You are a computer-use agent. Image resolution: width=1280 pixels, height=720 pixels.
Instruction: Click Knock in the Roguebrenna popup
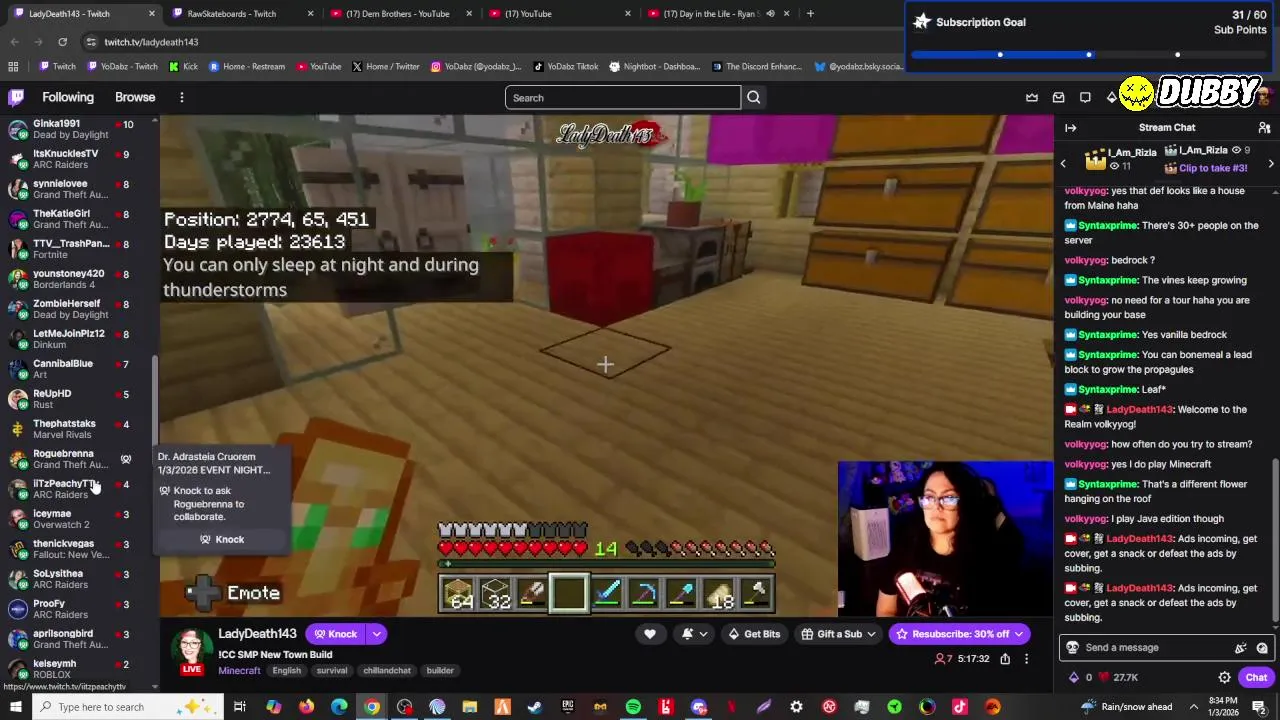[222, 539]
